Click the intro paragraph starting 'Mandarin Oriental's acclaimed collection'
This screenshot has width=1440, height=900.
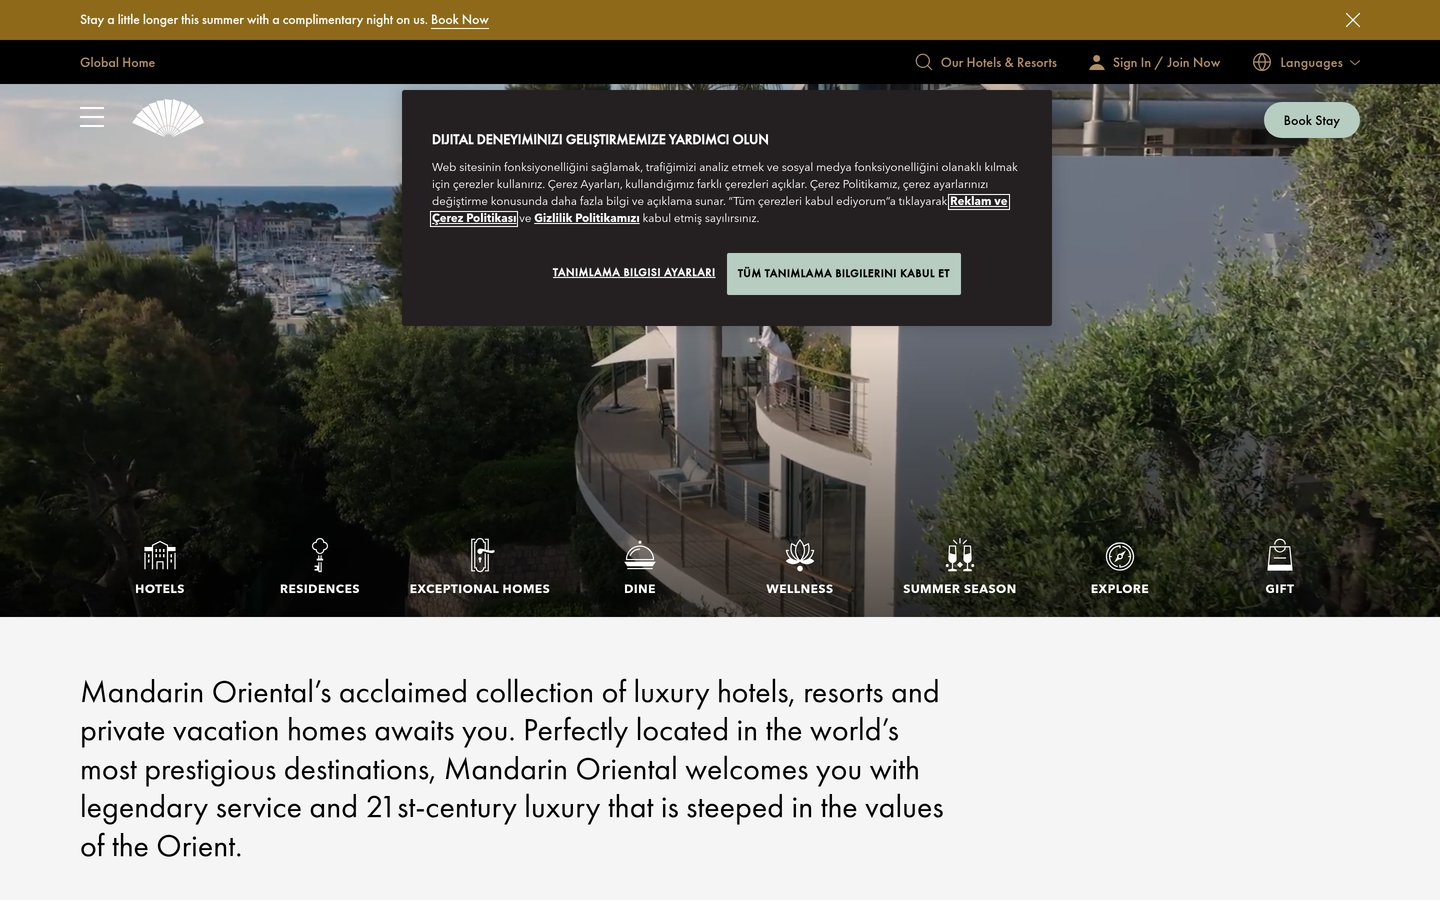pos(512,769)
